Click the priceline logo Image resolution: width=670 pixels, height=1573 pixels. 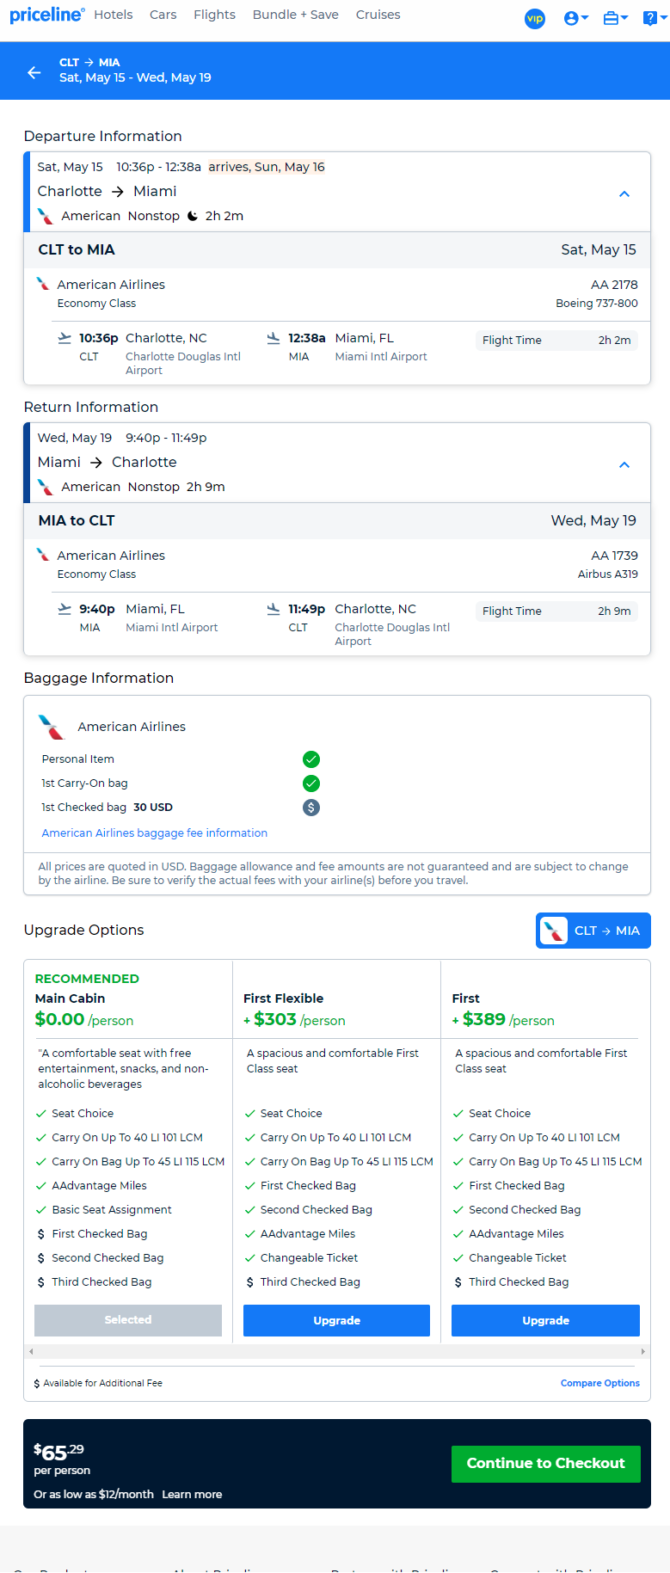[x=46, y=15]
